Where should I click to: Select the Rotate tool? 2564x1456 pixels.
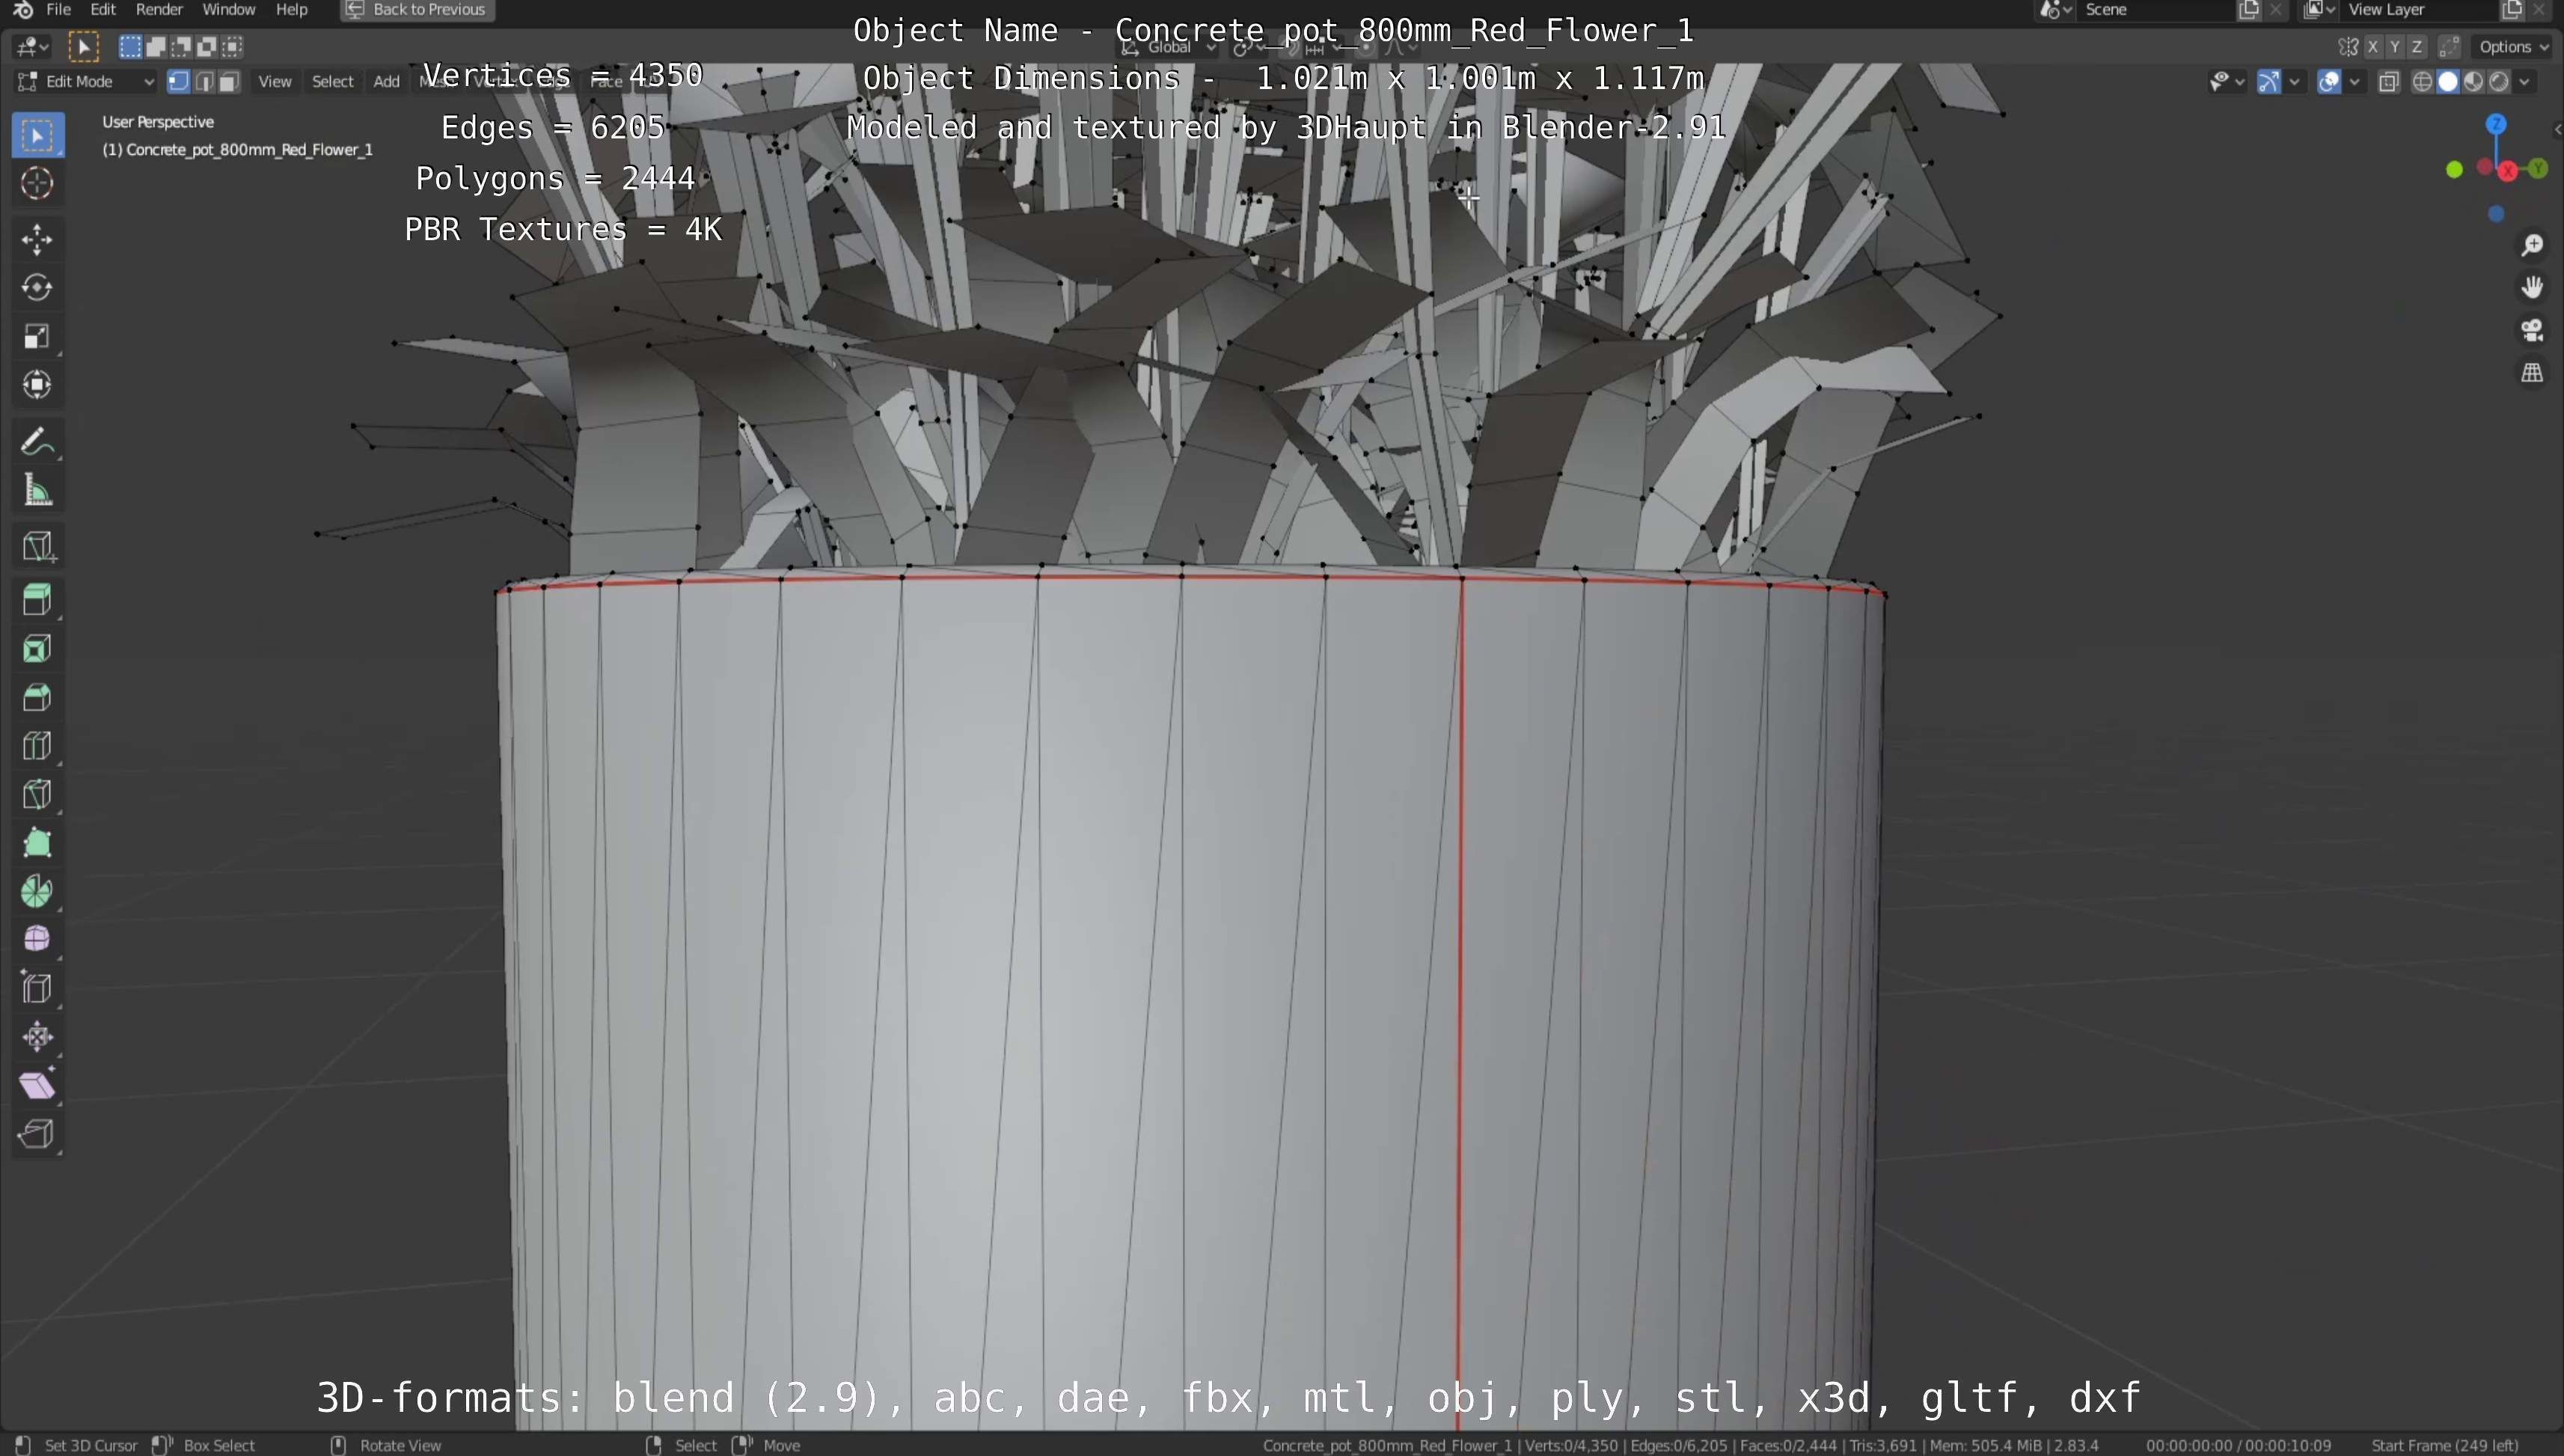point(37,288)
